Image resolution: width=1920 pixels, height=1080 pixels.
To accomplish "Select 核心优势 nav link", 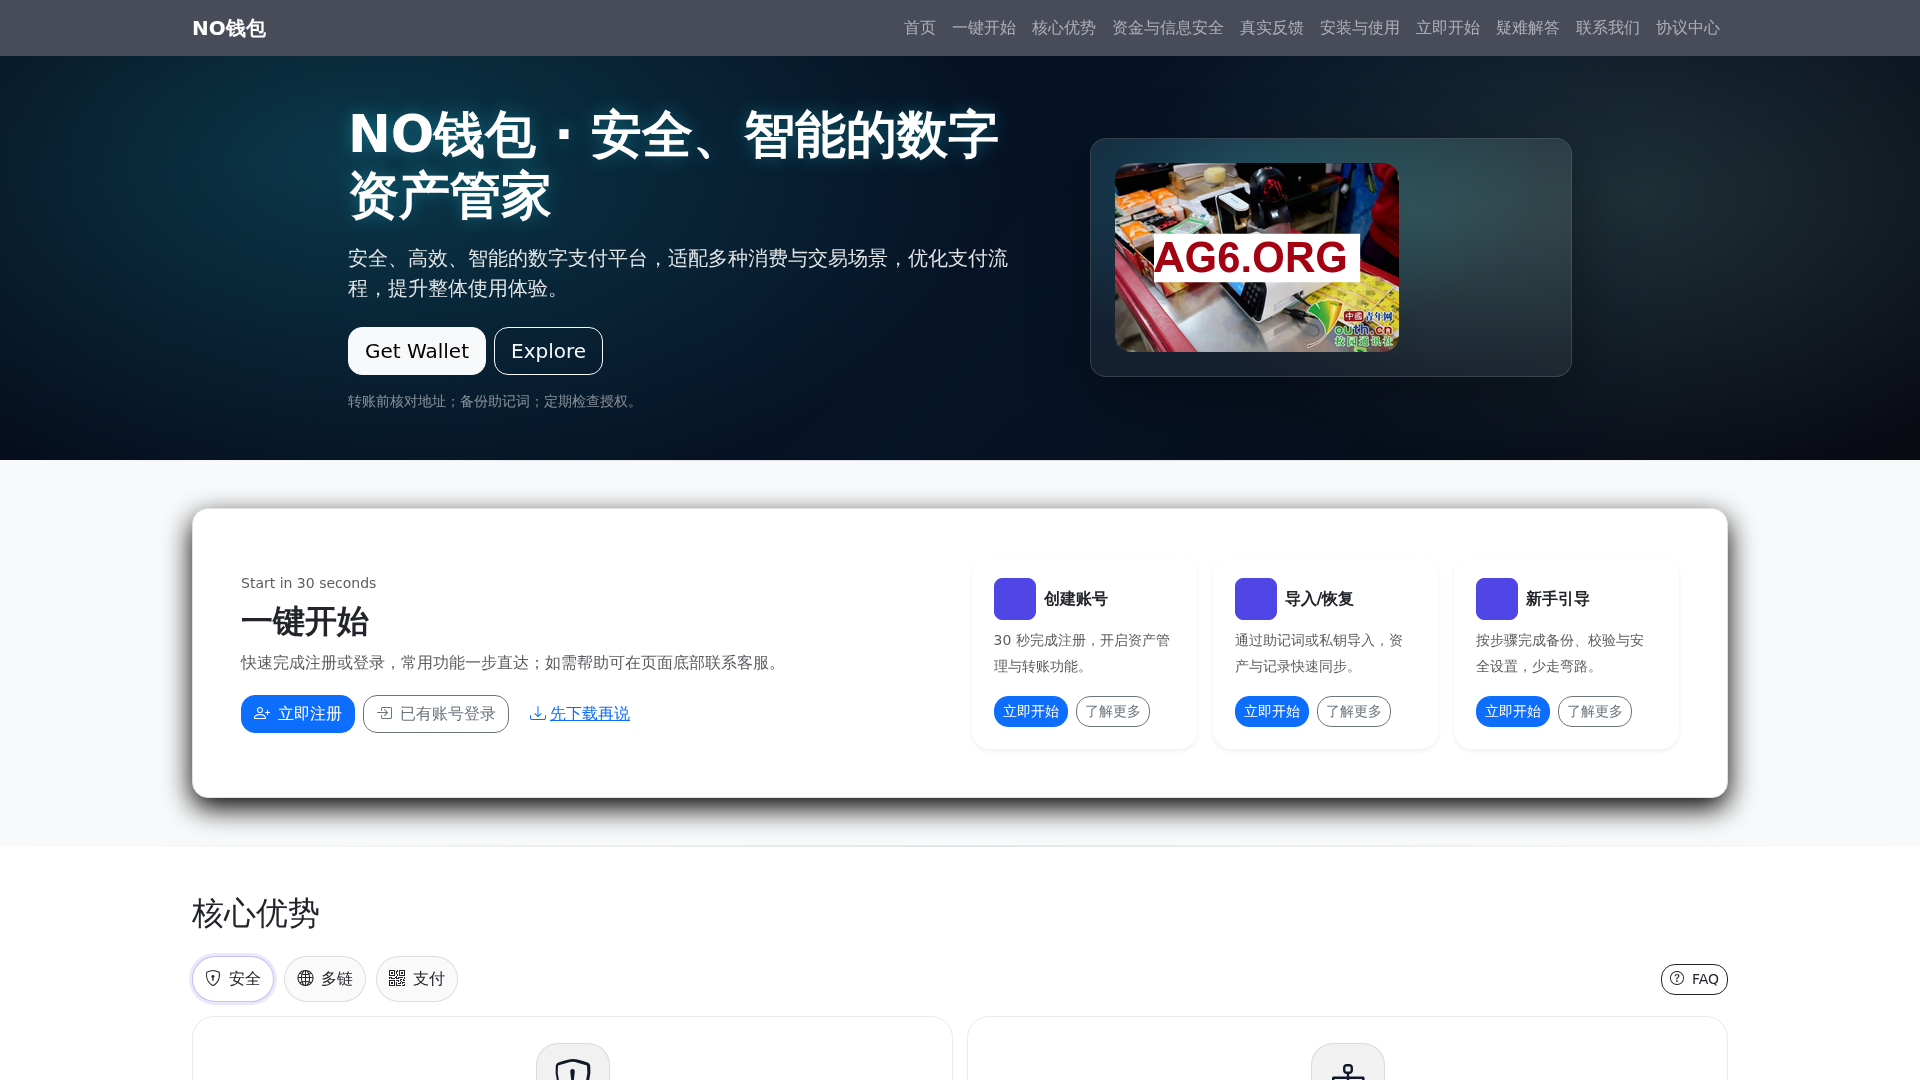I will pyautogui.click(x=1064, y=28).
